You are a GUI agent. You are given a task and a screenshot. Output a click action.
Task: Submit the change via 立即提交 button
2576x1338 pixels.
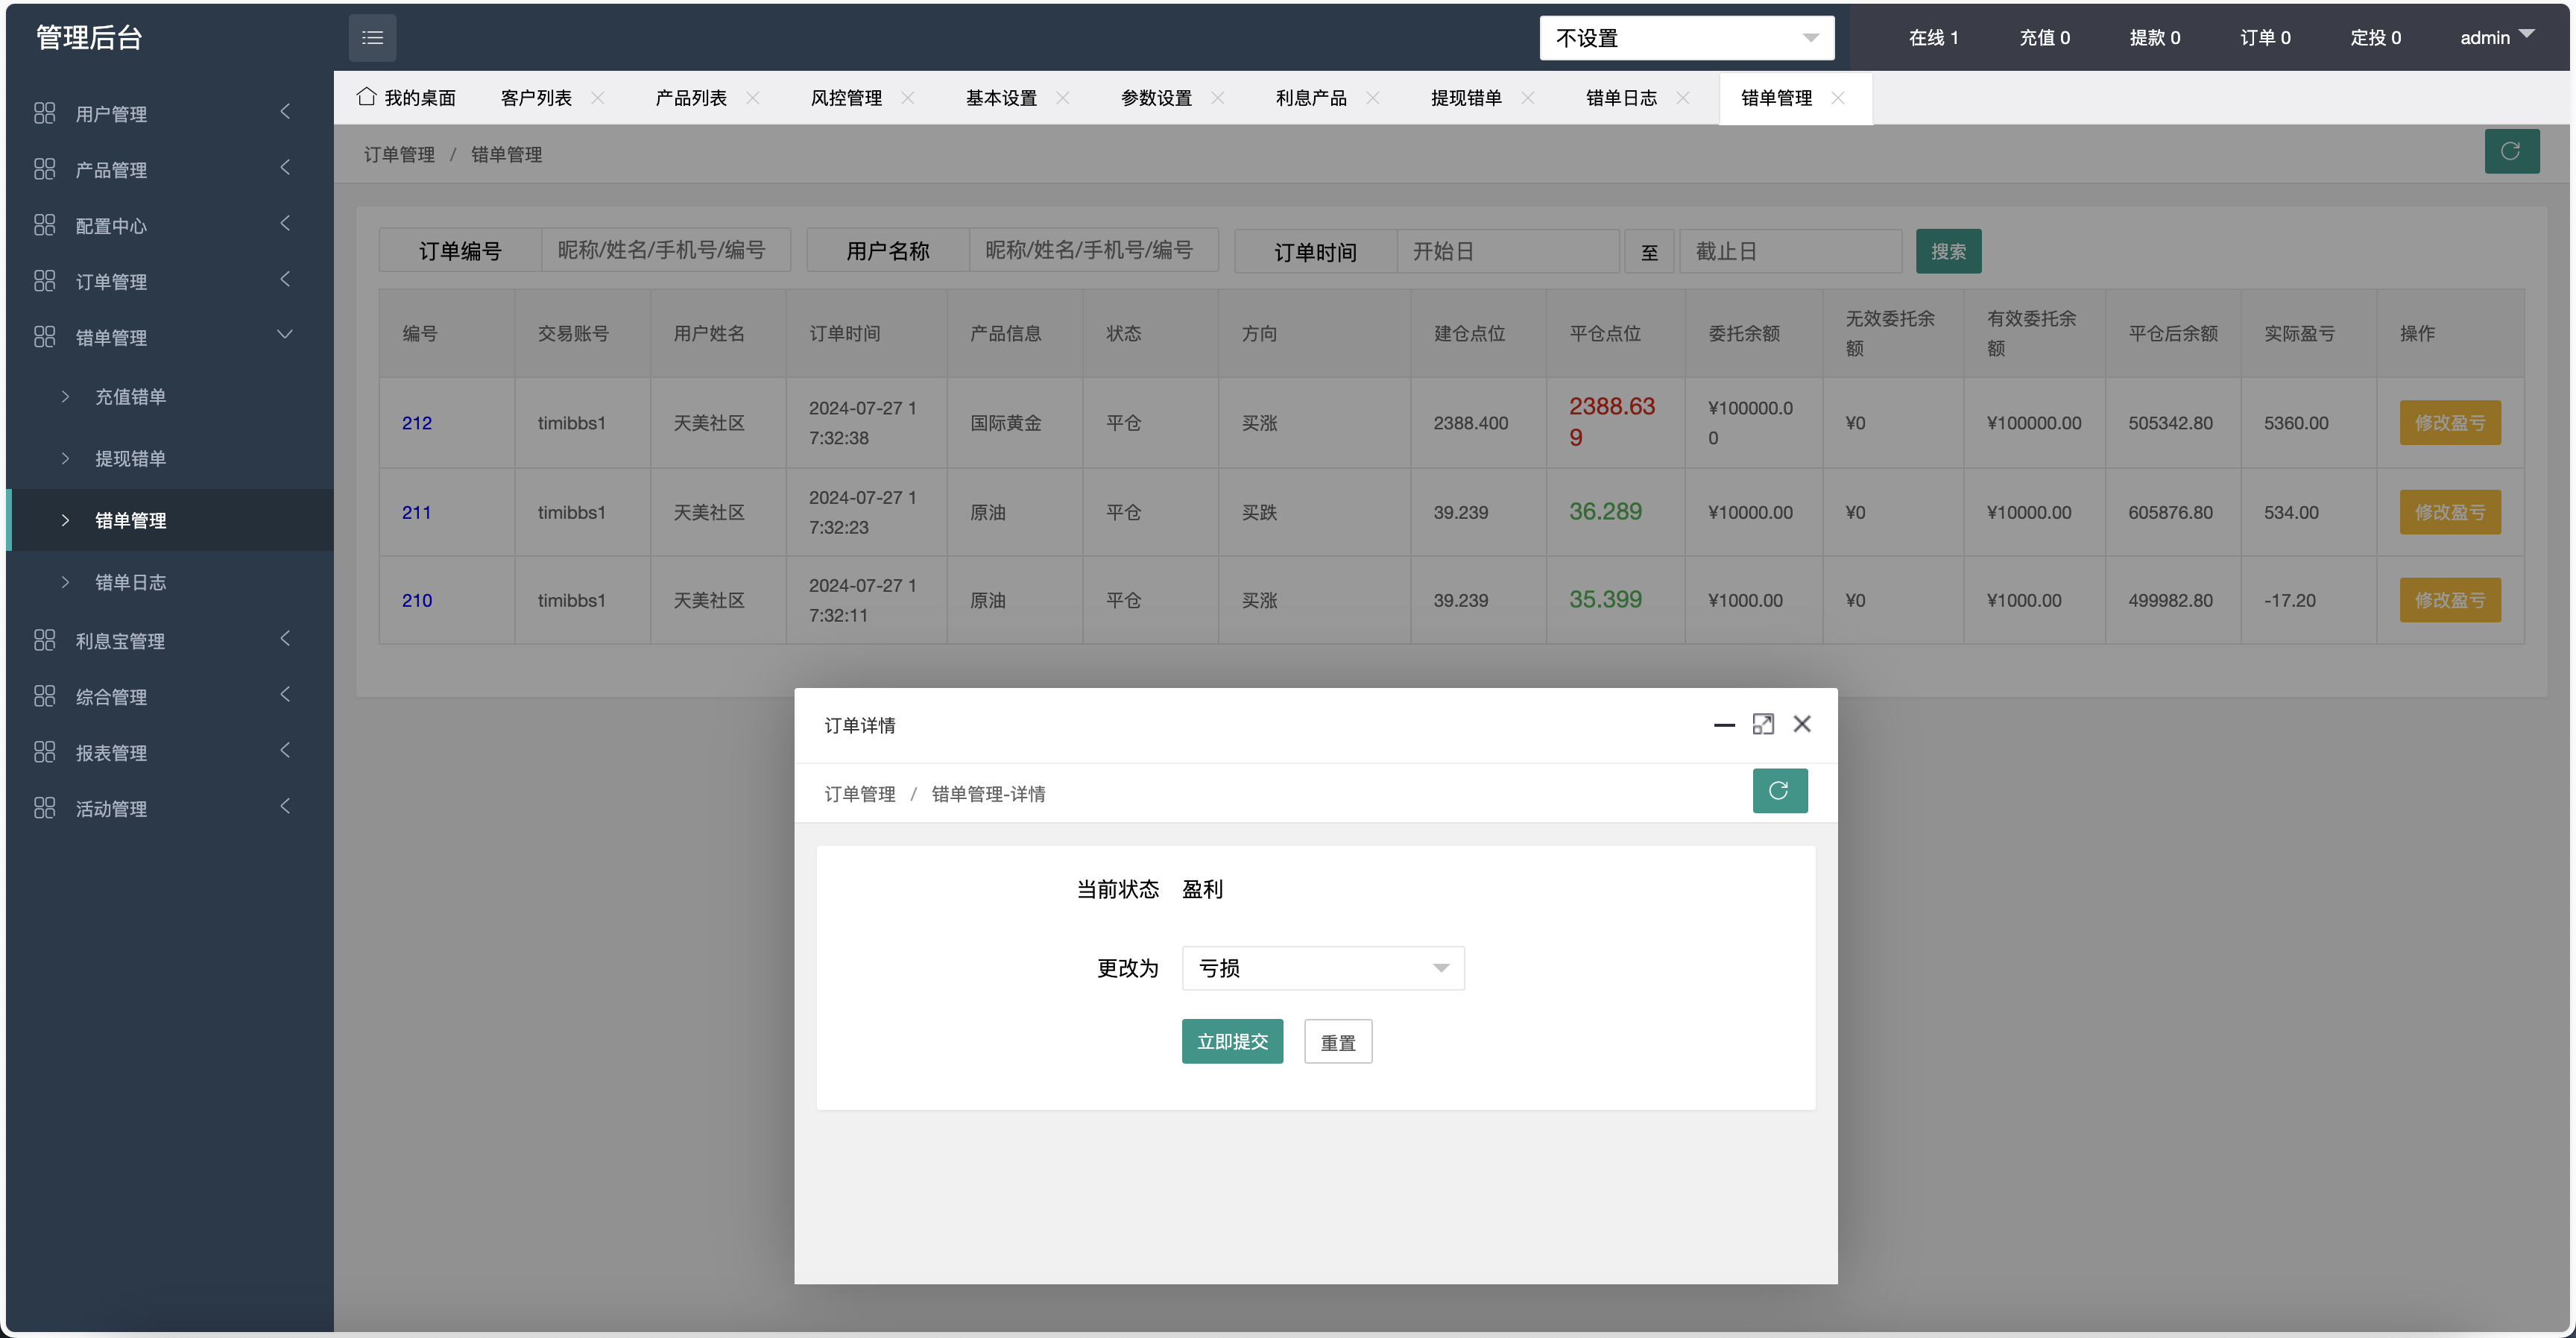pyautogui.click(x=1232, y=1041)
